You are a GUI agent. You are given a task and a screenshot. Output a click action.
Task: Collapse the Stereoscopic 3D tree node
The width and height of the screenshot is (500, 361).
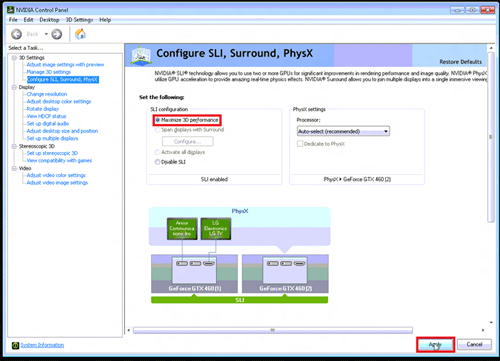[x=14, y=146]
